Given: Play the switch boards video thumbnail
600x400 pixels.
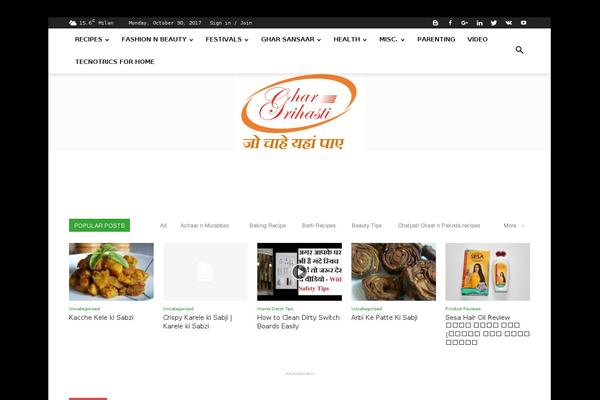Looking at the screenshot, I should 299,272.
